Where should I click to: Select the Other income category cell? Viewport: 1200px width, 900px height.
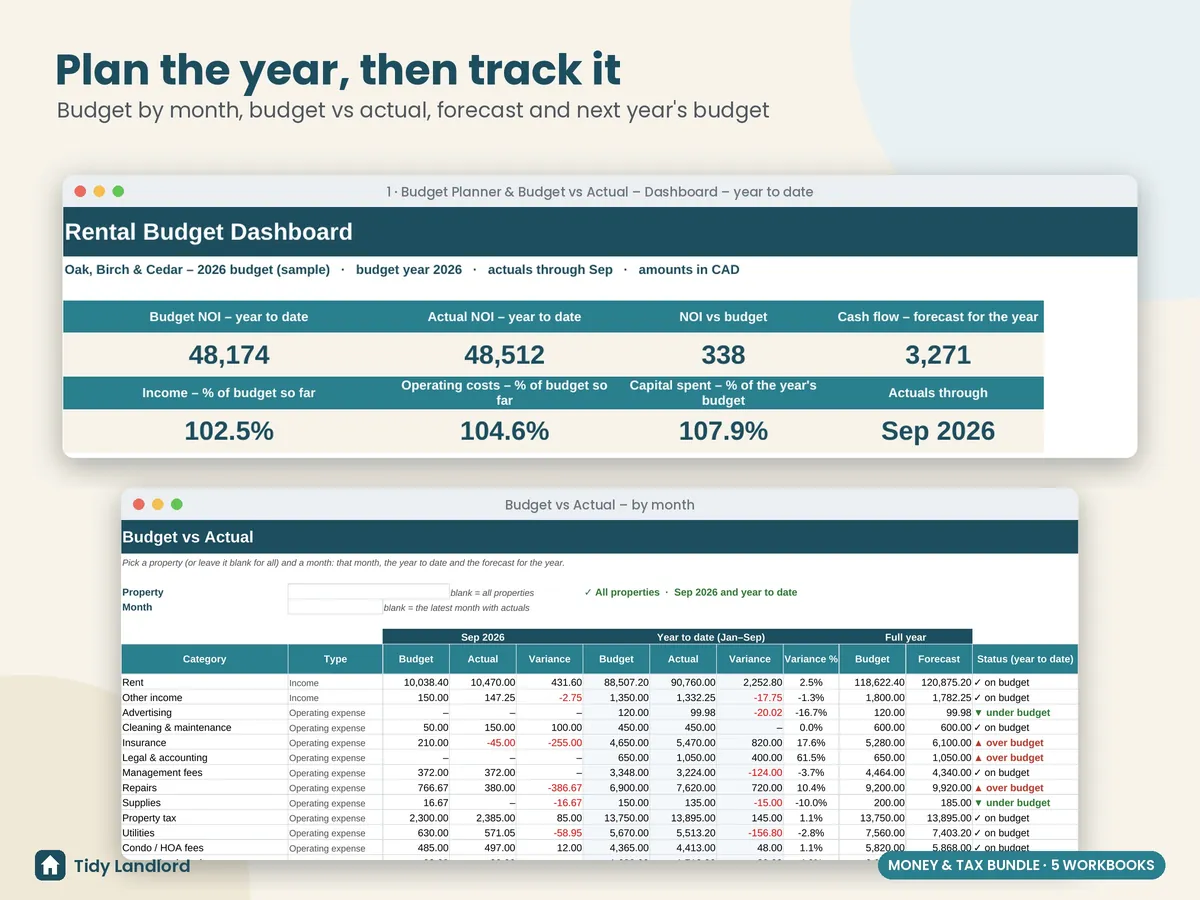pyautogui.click(x=204, y=697)
